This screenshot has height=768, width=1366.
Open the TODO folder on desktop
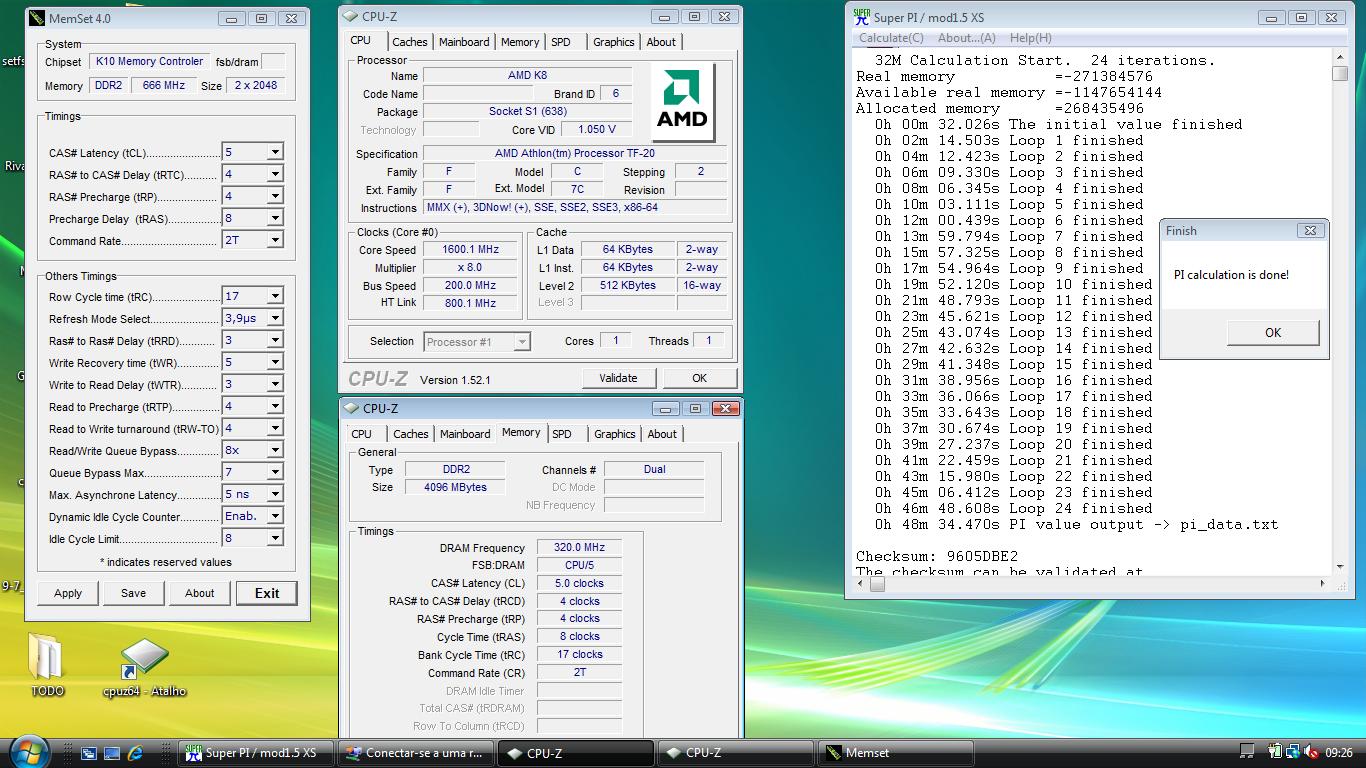pos(46,664)
